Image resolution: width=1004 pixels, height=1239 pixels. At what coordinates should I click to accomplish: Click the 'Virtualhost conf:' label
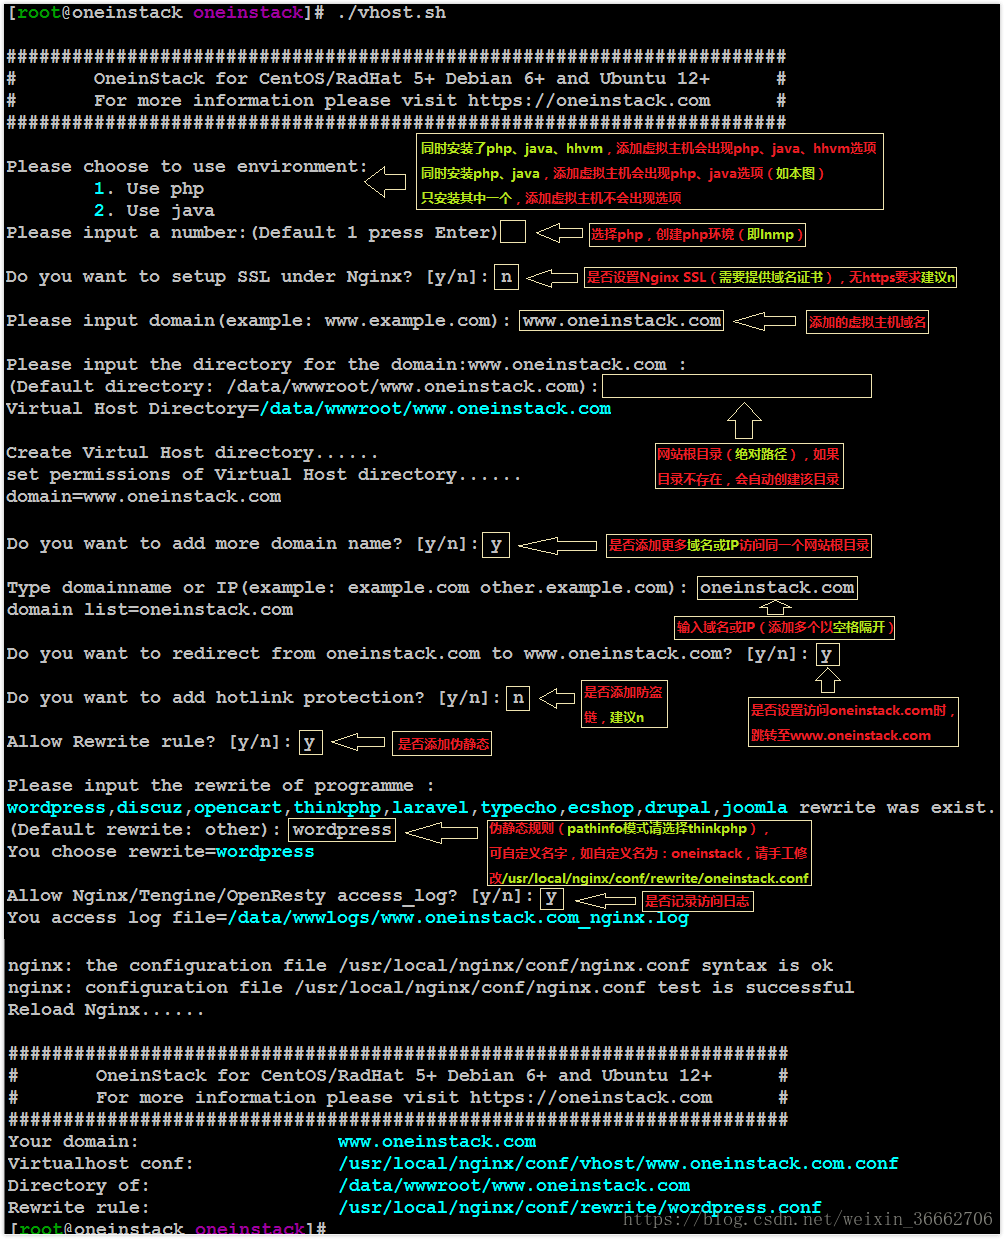pos(101,1164)
